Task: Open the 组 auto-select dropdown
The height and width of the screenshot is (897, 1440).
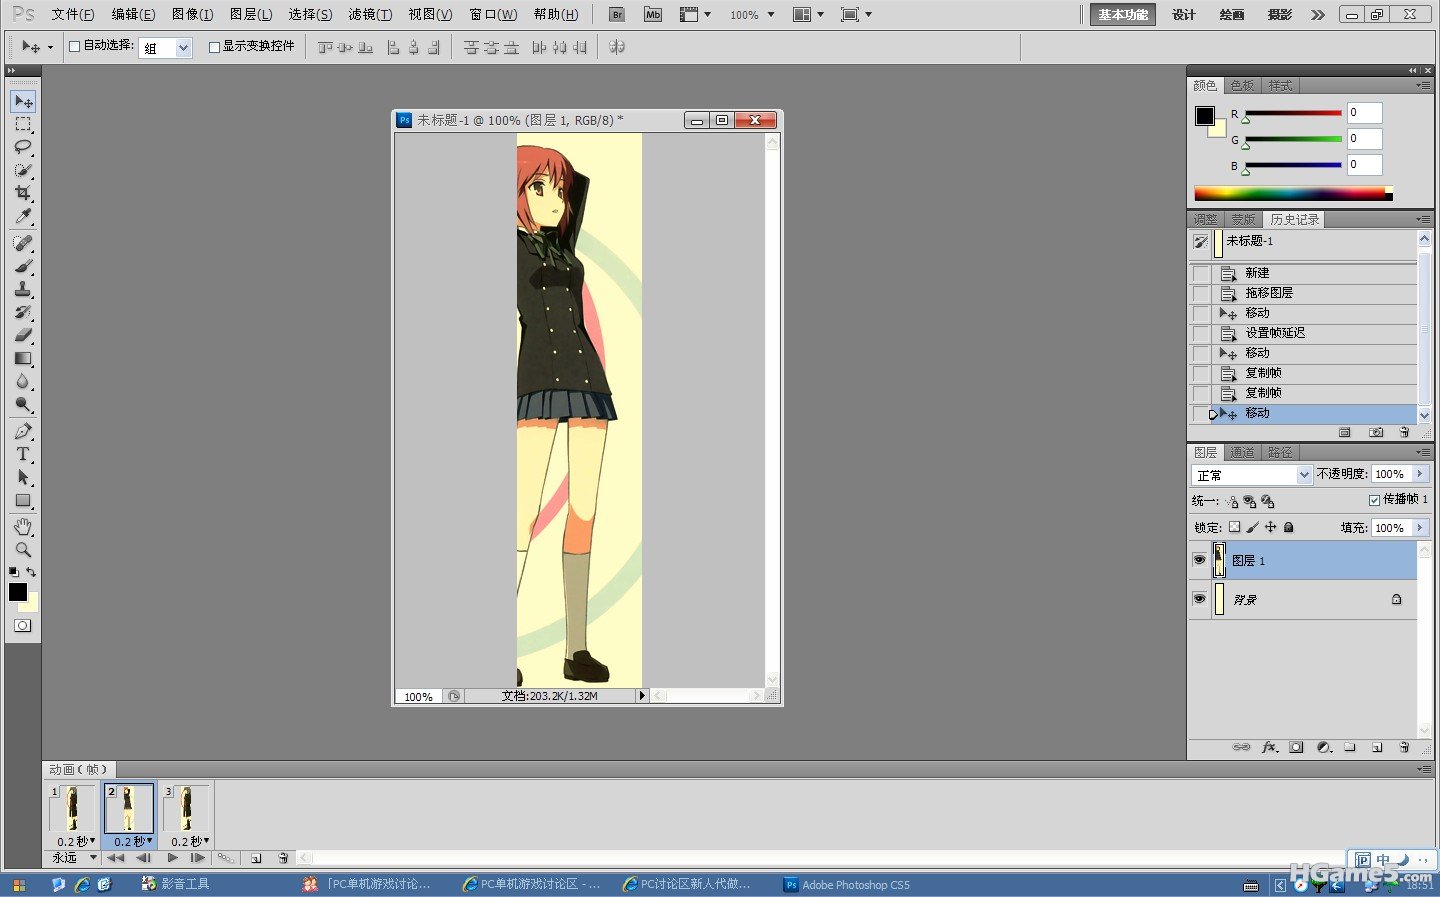Action: click(183, 47)
